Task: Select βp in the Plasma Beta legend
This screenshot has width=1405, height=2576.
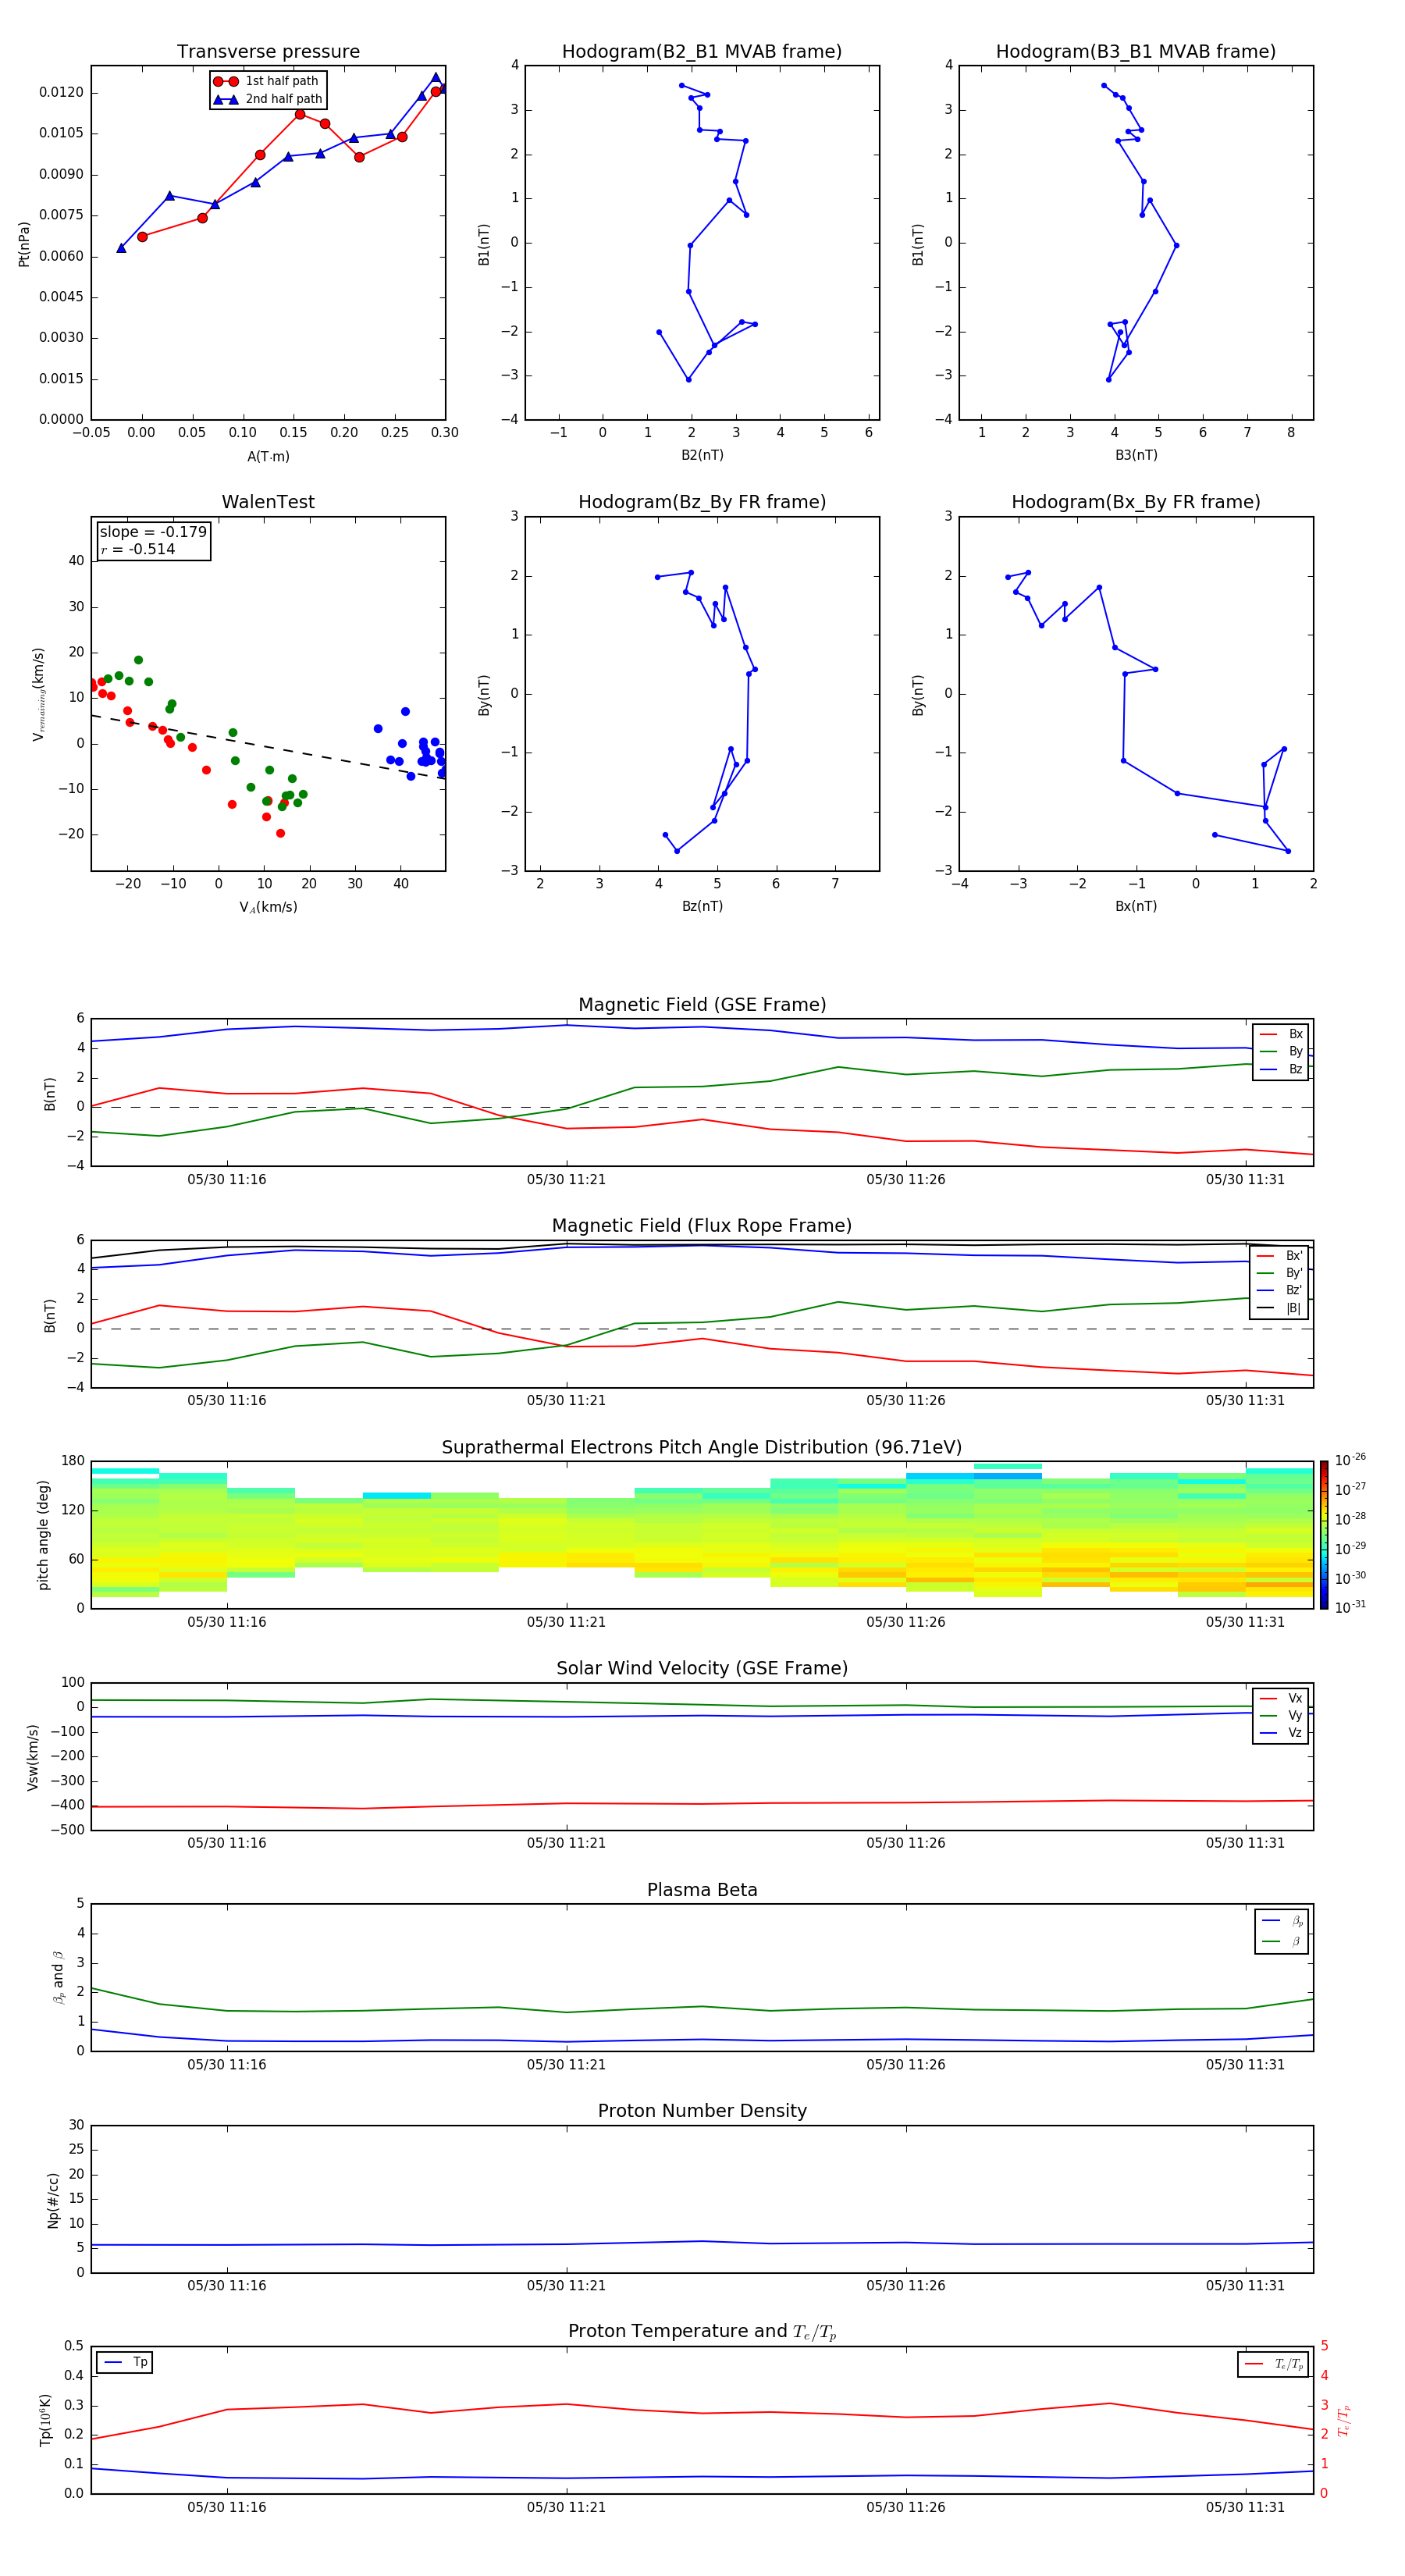Action: pyautogui.click(x=1282, y=1921)
